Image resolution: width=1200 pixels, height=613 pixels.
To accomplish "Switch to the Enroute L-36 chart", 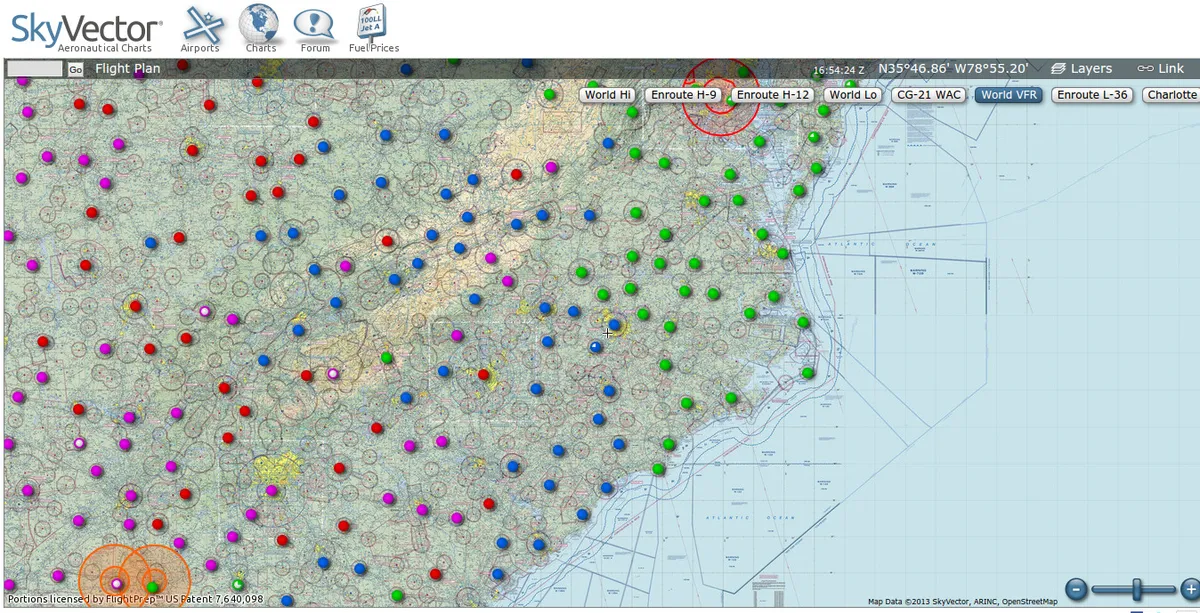I will 1093,95.
